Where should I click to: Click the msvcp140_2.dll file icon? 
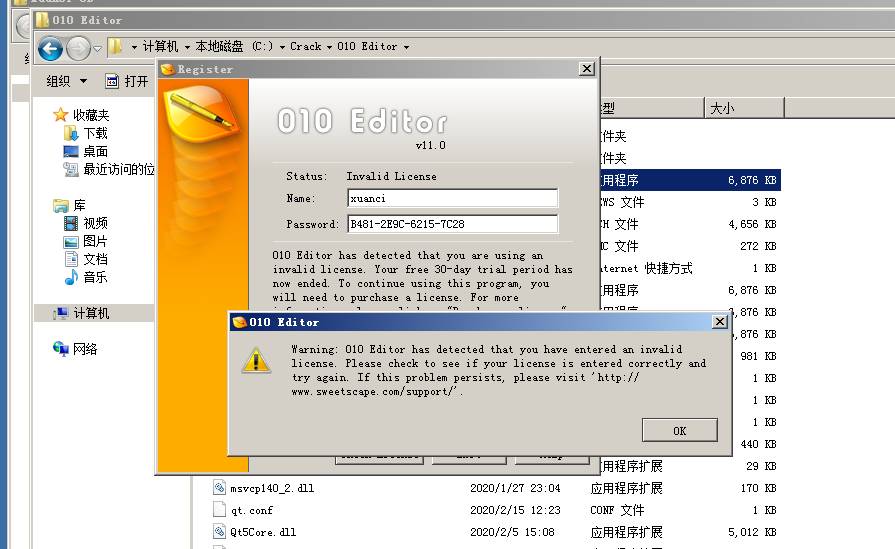(220, 487)
